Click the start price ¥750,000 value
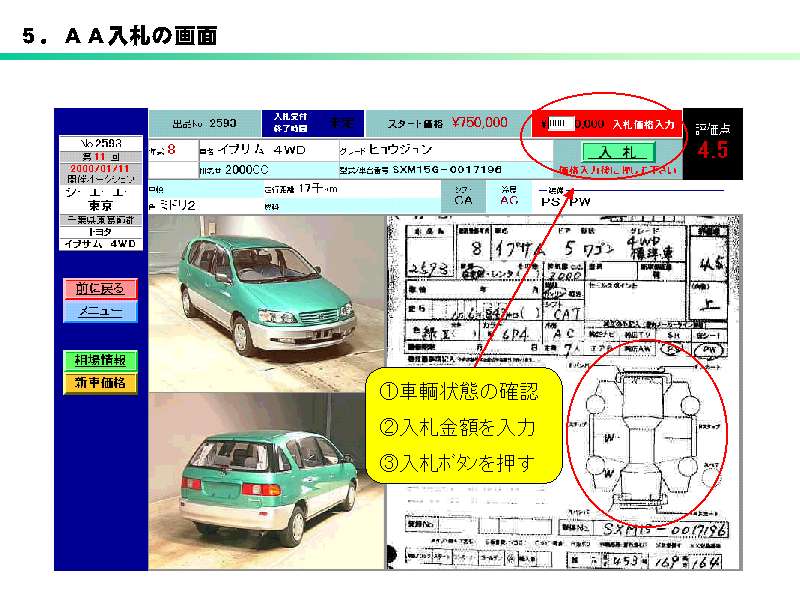 pyautogui.click(x=479, y=122)
